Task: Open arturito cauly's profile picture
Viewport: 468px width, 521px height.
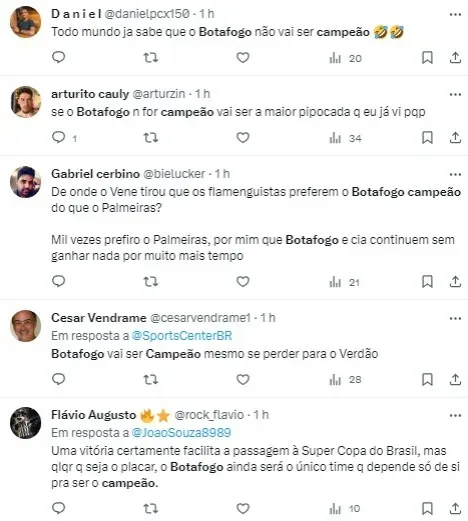Action: point(26,102)
